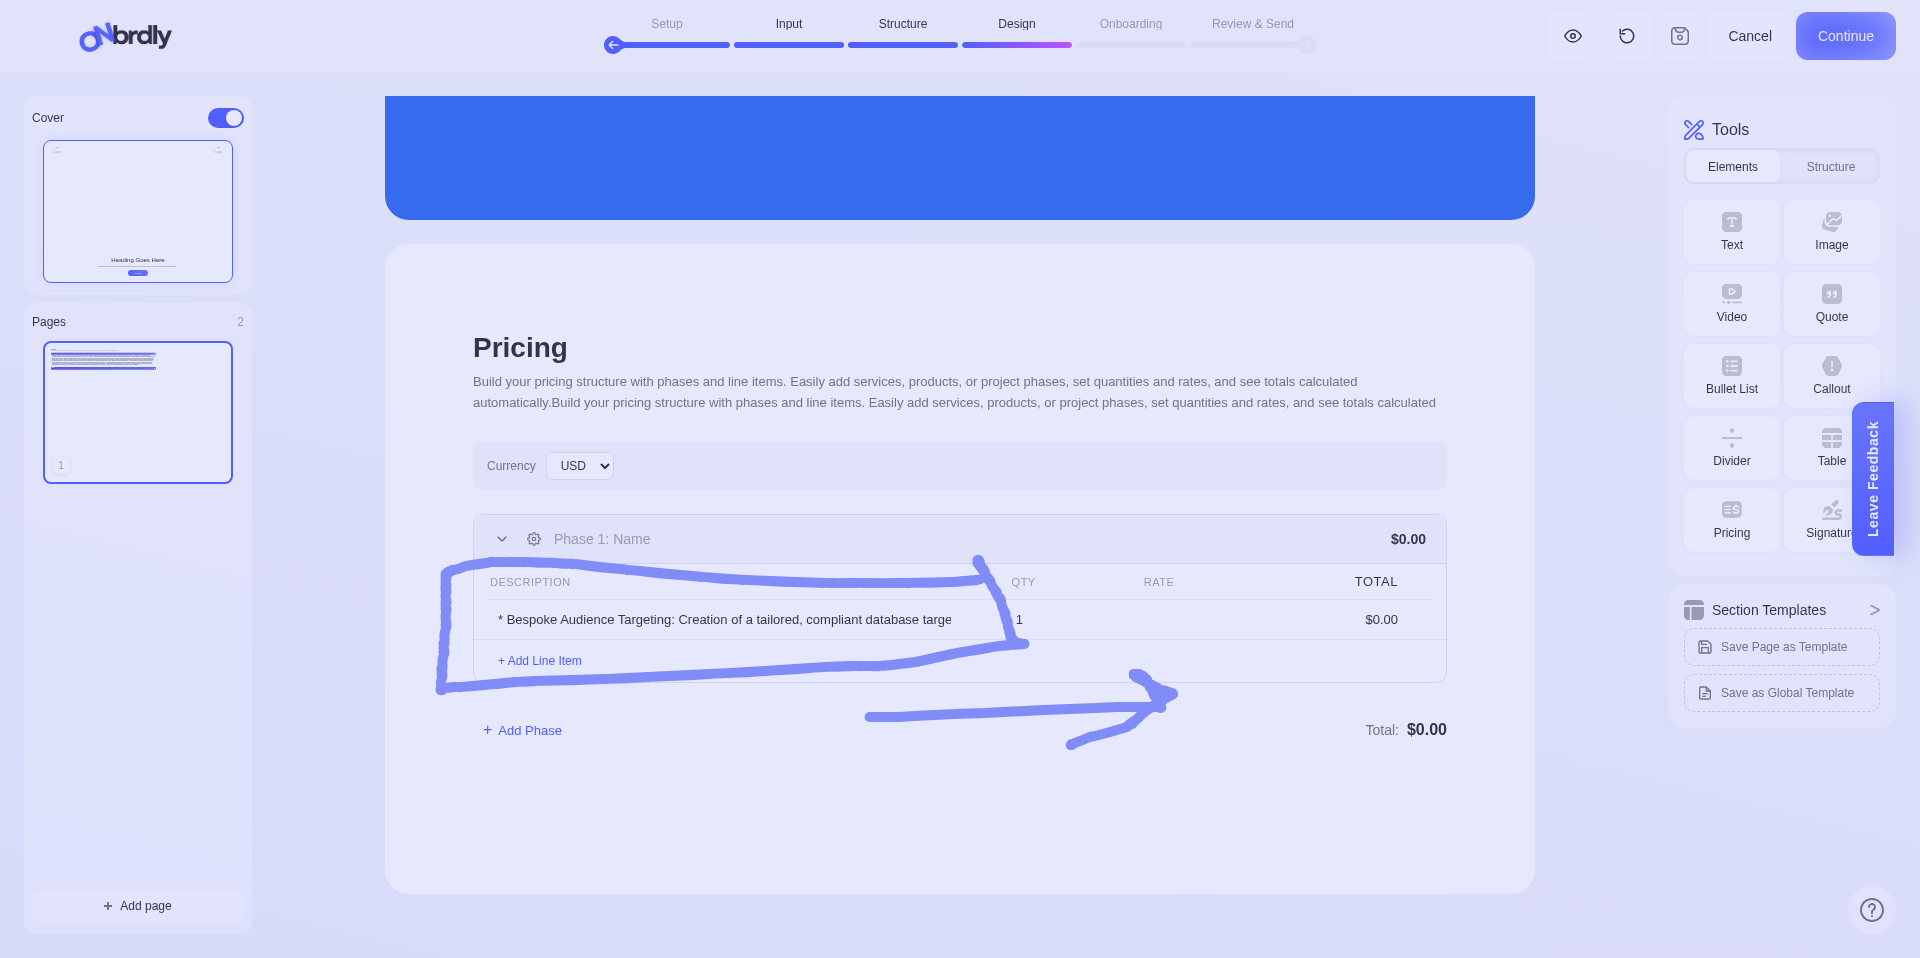
Task: Click back arrow on progress bar
Action: [614, 45]
